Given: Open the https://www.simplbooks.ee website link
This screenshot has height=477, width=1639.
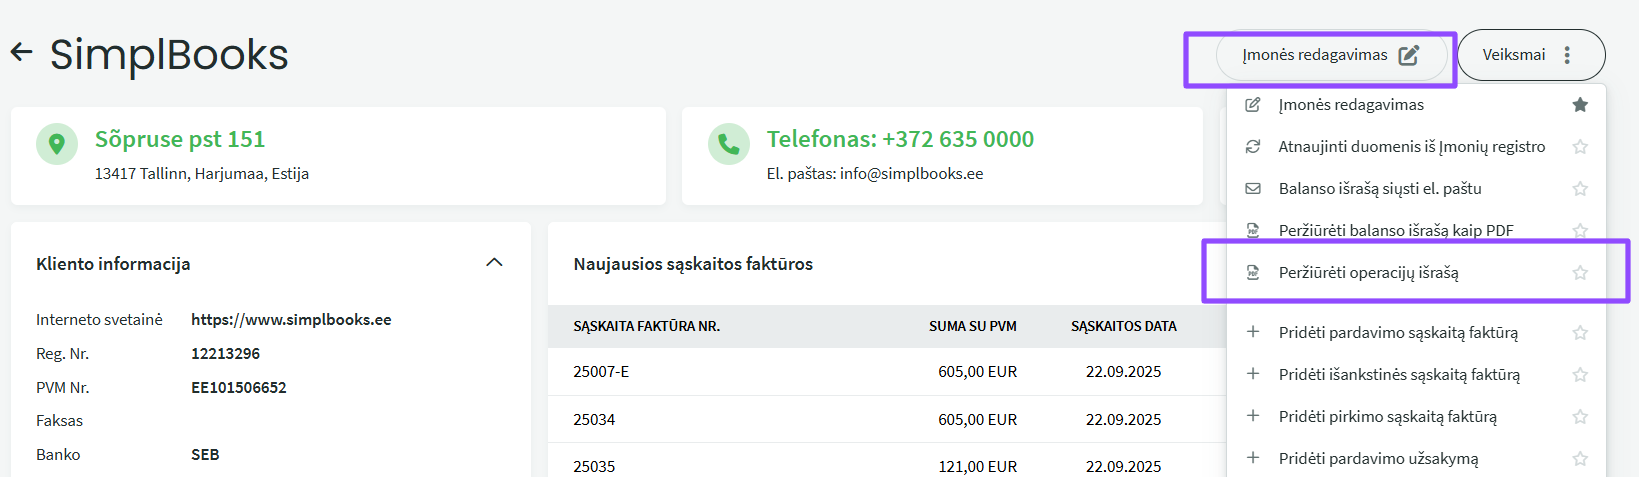Looking at the screenshot, I should (291, 320).
